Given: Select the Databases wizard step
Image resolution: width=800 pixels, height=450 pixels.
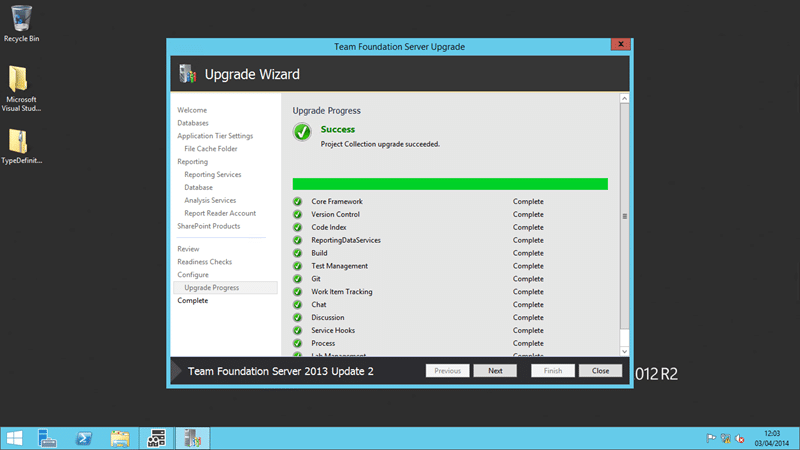Looking at the screenshot, I should [193, 123].
